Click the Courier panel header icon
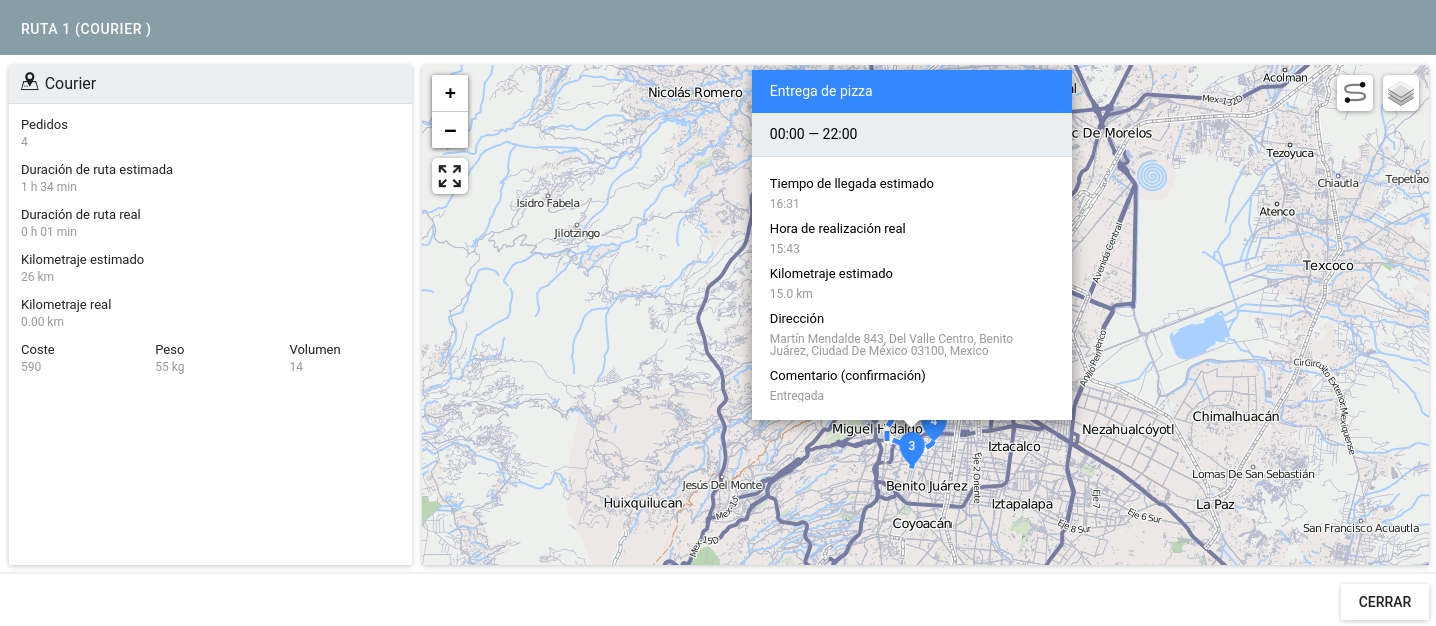This screenshot has height=626, width=1436. point(30,82)
